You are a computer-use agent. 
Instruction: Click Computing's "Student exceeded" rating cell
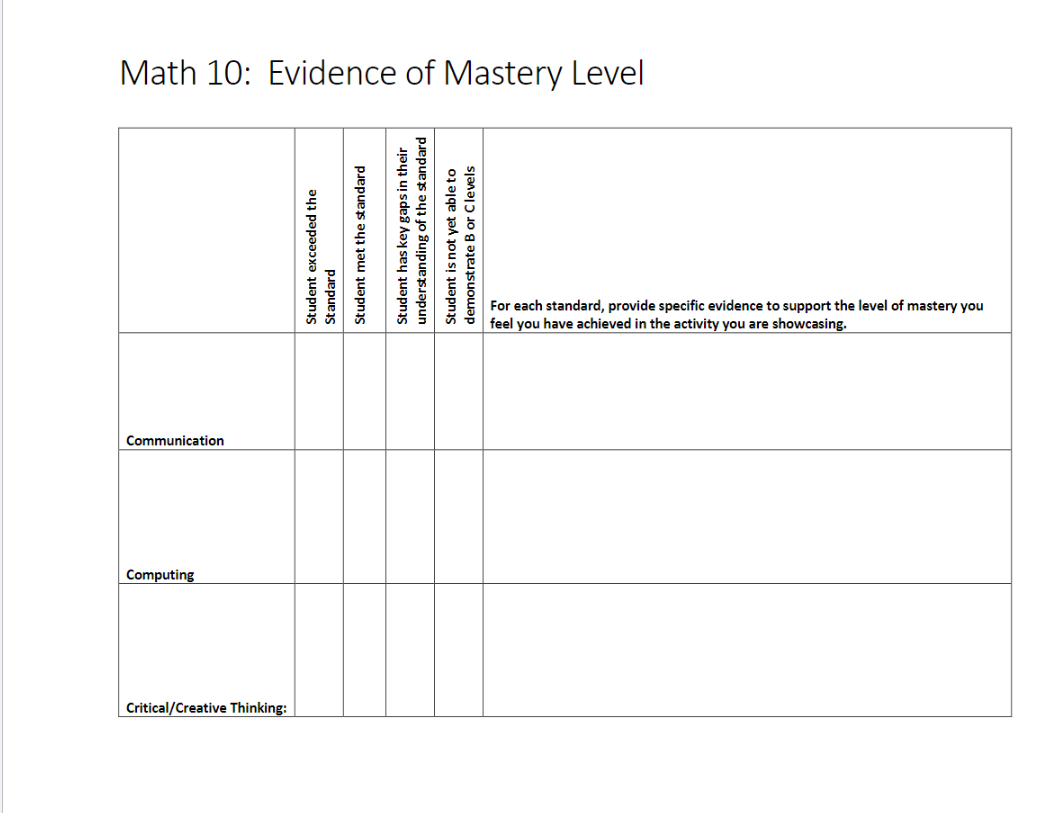pos(318,515)
